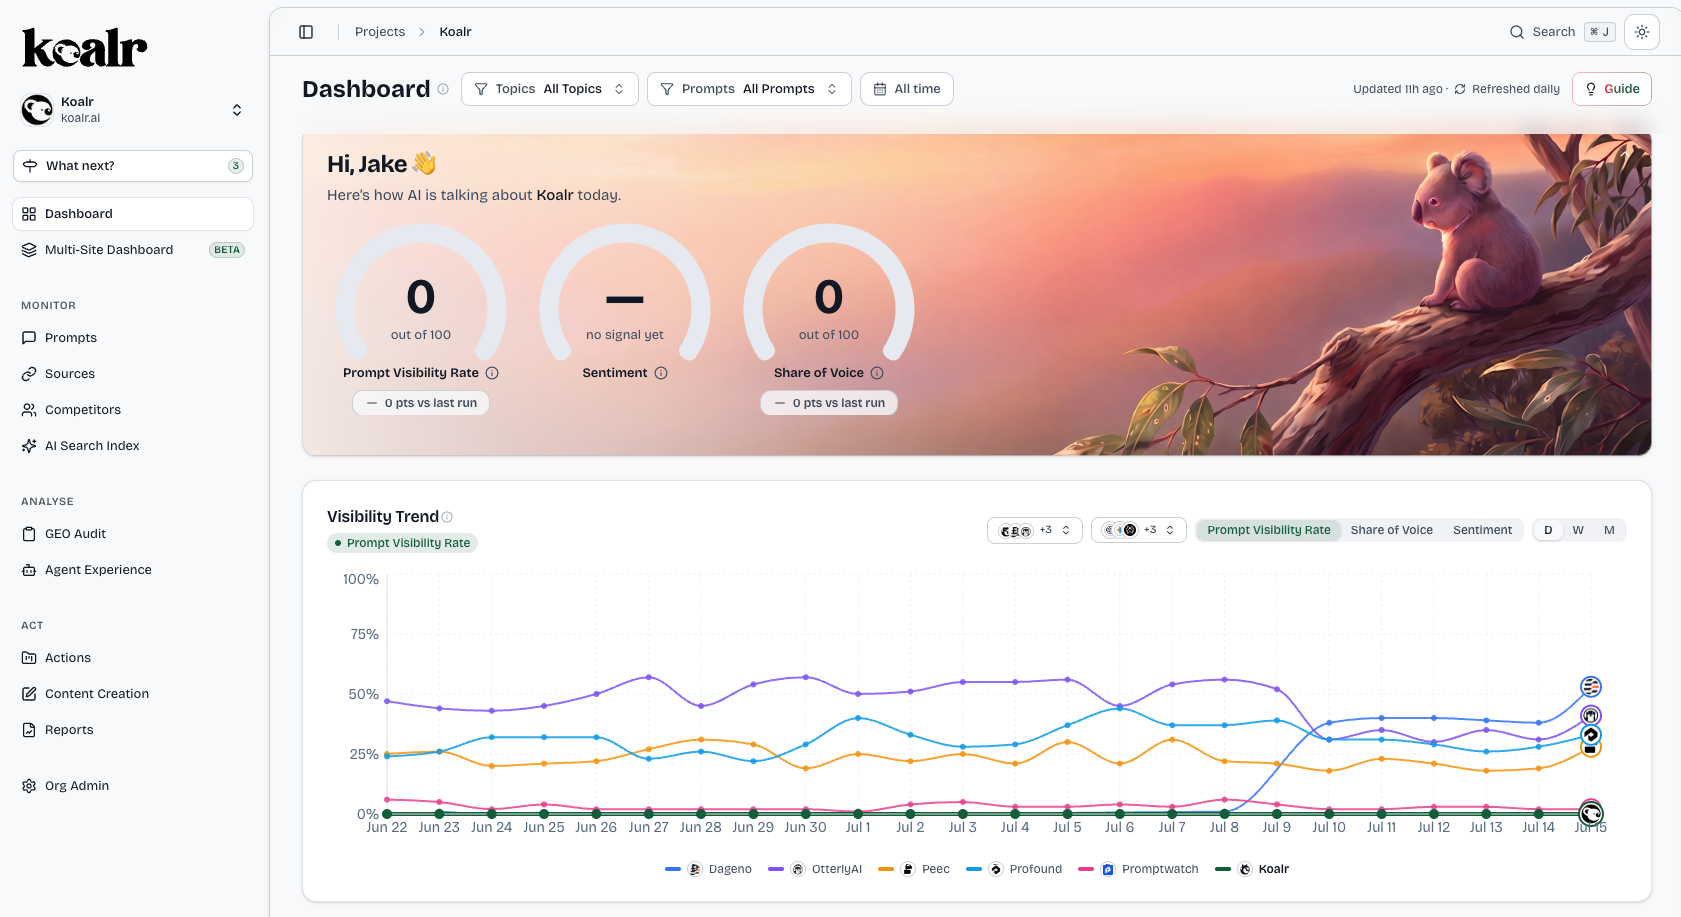Click the Jul 1 date on chart axis
This screenshot has width=1681, height=917.
tap(858, 827)
